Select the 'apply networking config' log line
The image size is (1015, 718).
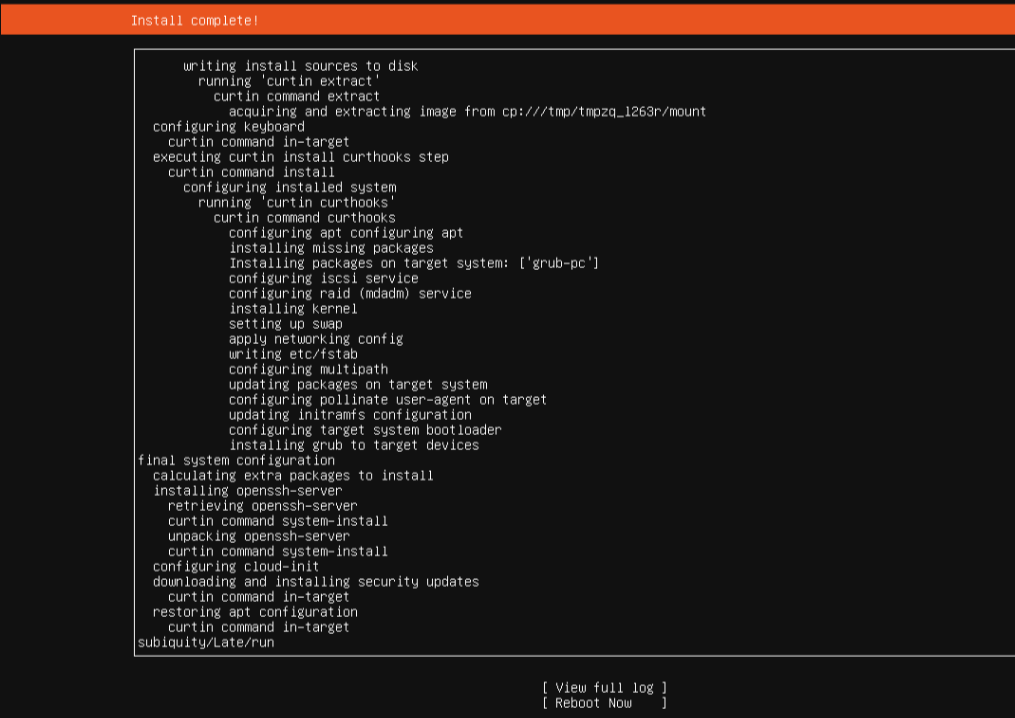coord(315,339)
